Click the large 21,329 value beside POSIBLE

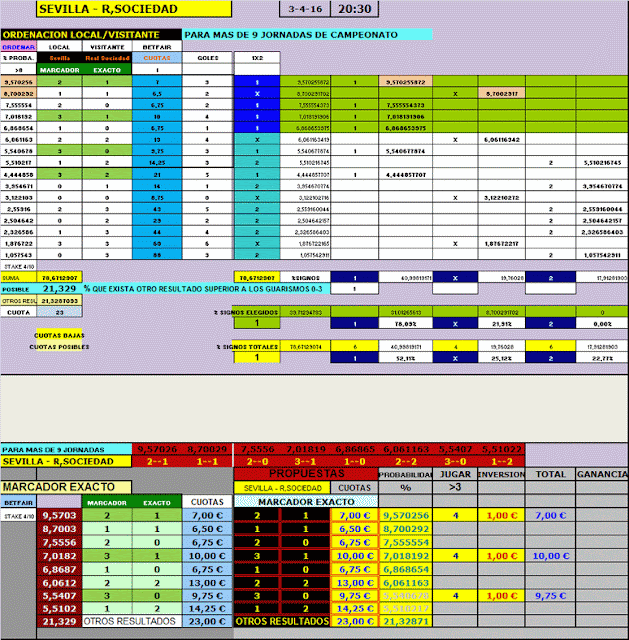(x=59, y=289)
